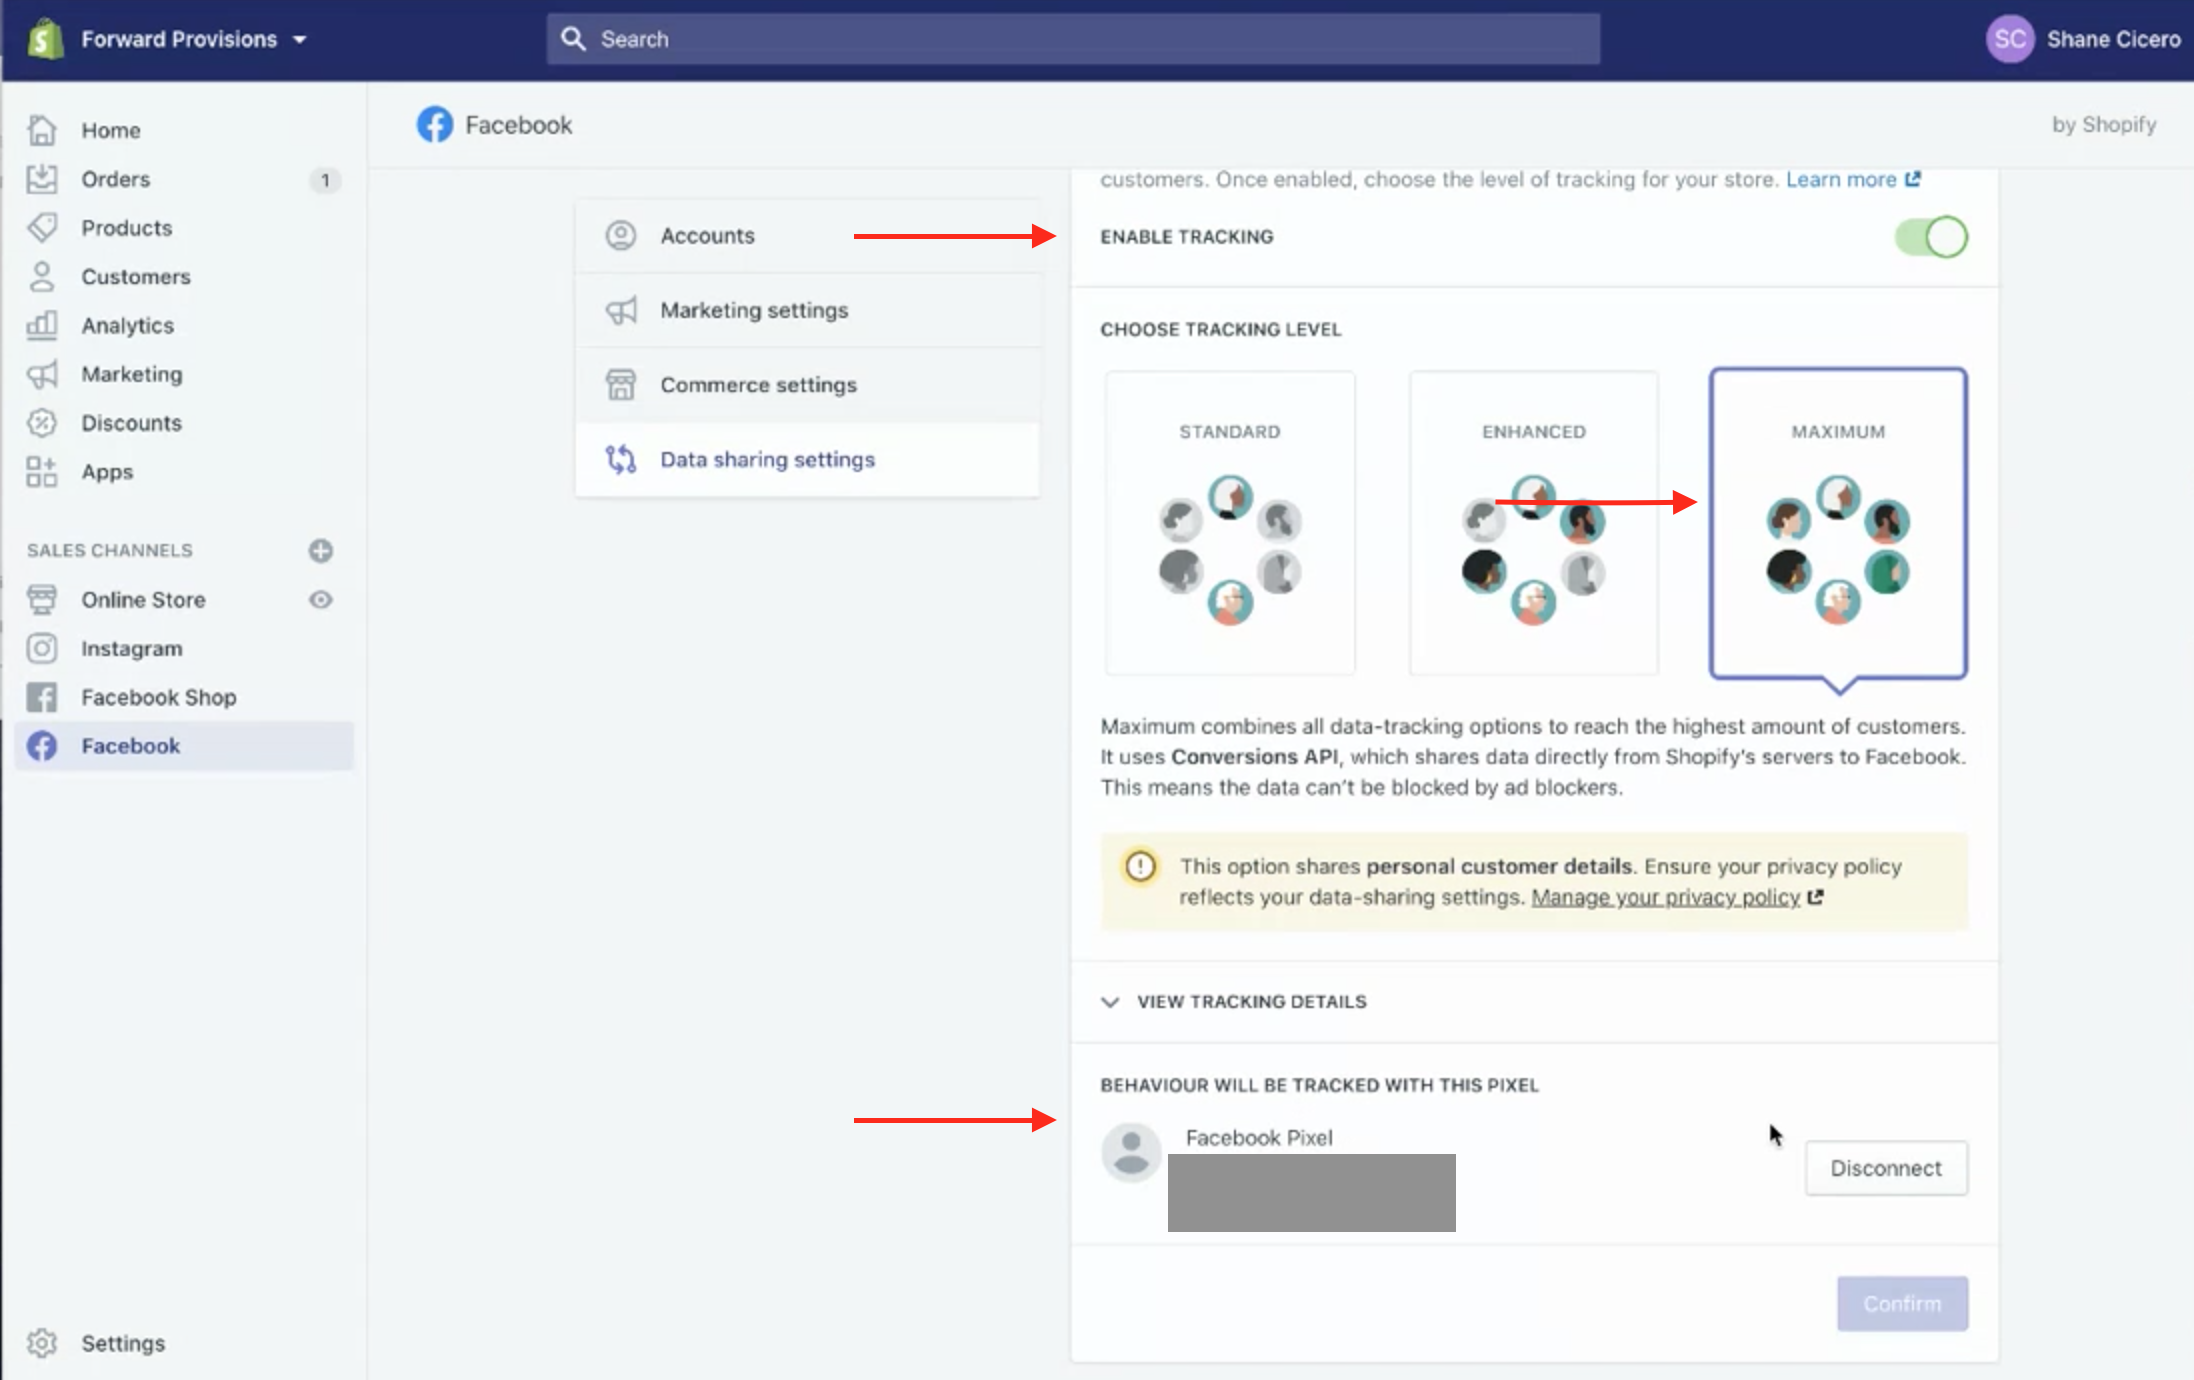
Task: Click the Discounts percent icon
Action: [x=42, y=423]
